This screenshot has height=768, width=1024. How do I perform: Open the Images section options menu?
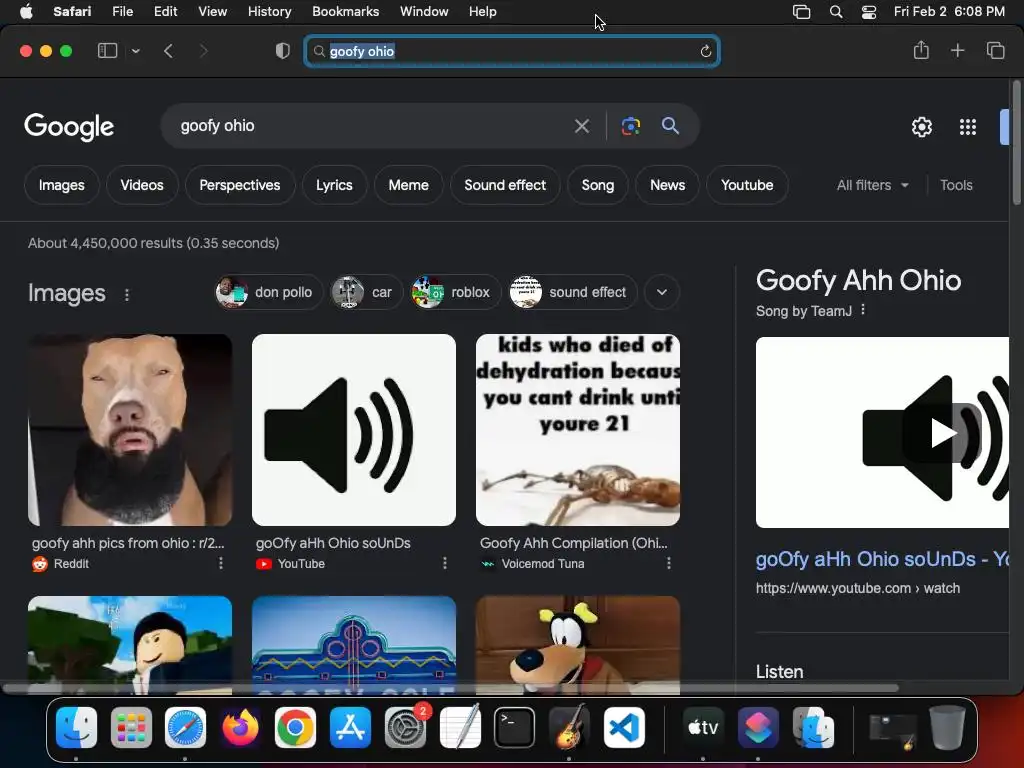127,295
